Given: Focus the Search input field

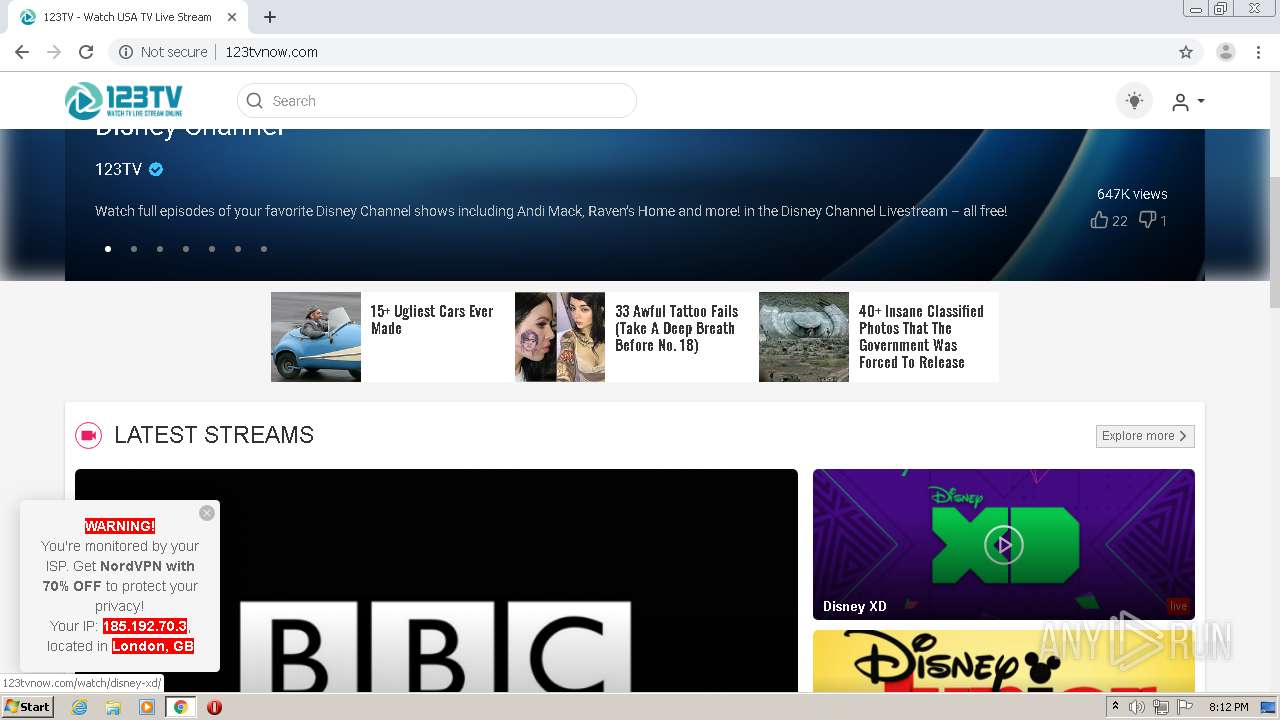Looking at the screenshot, I should [437, 101].
